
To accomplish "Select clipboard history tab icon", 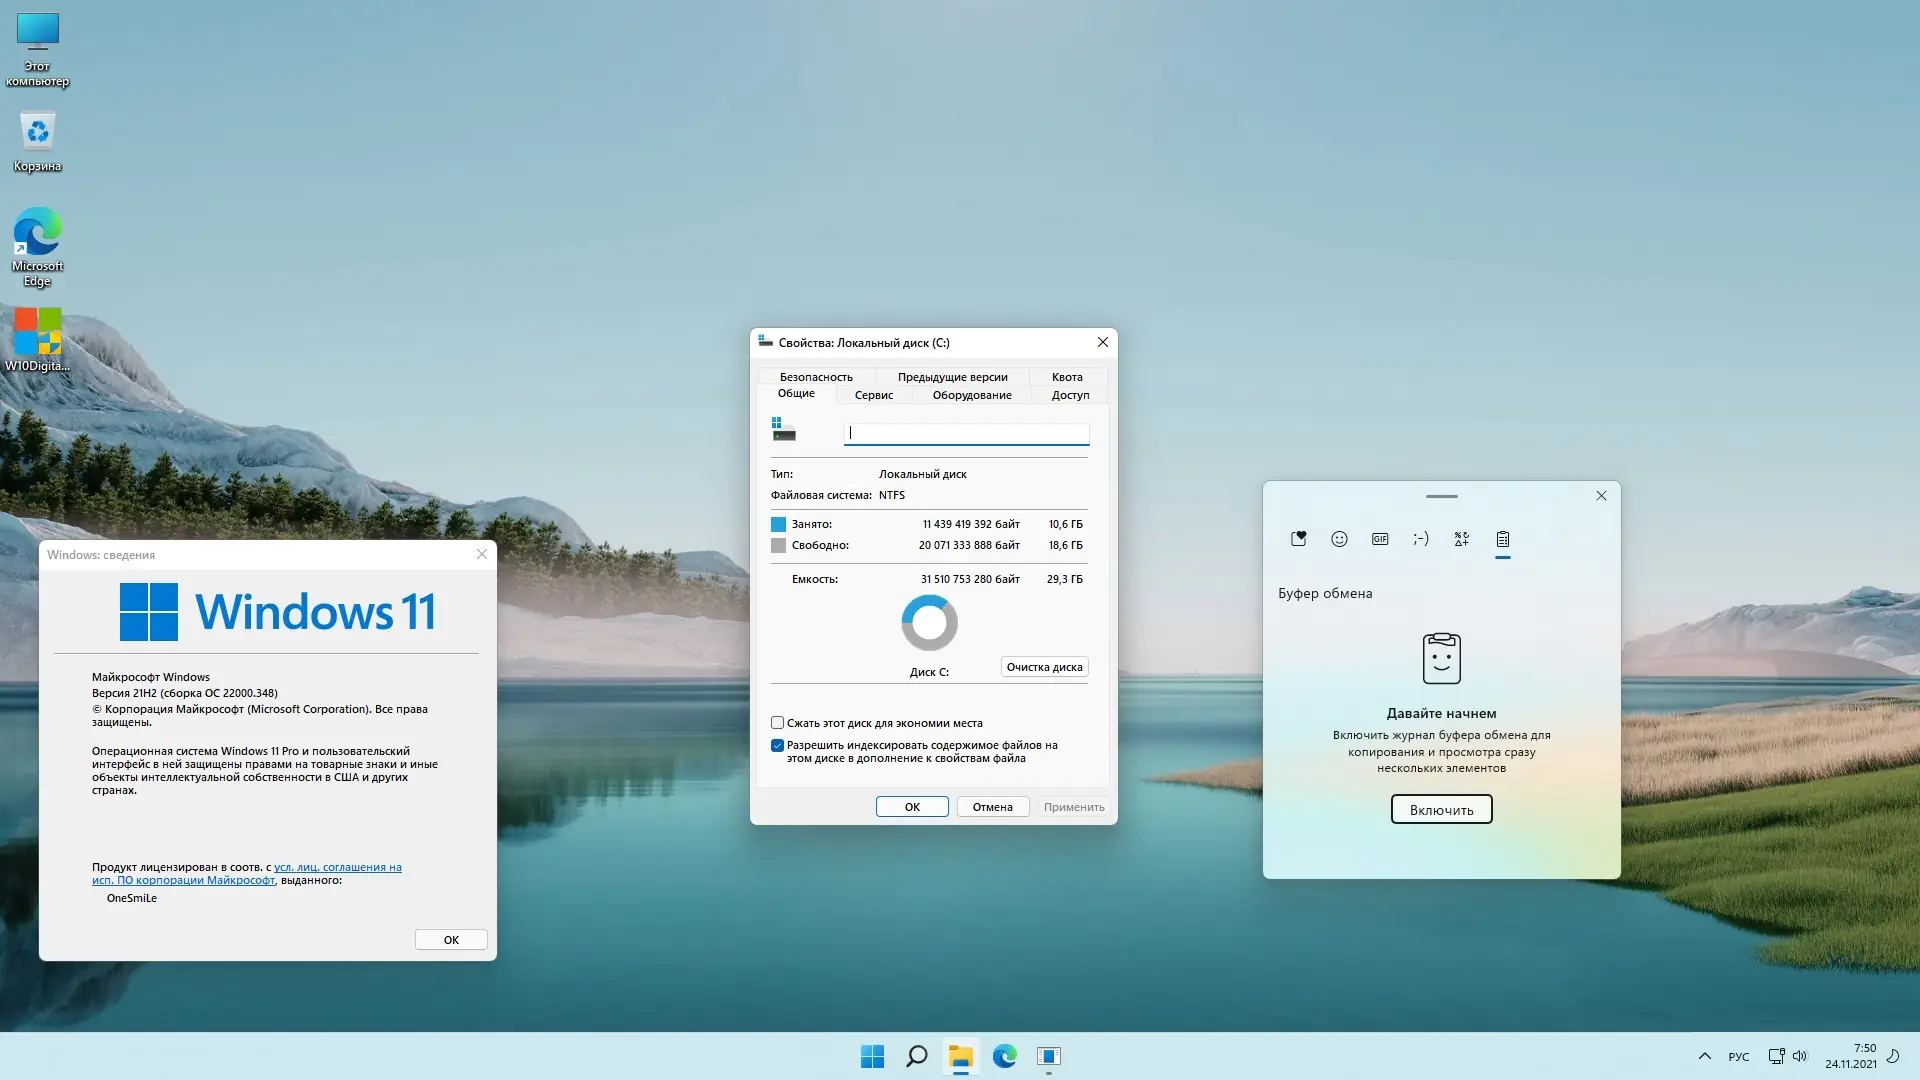I will coord(1502,539).
